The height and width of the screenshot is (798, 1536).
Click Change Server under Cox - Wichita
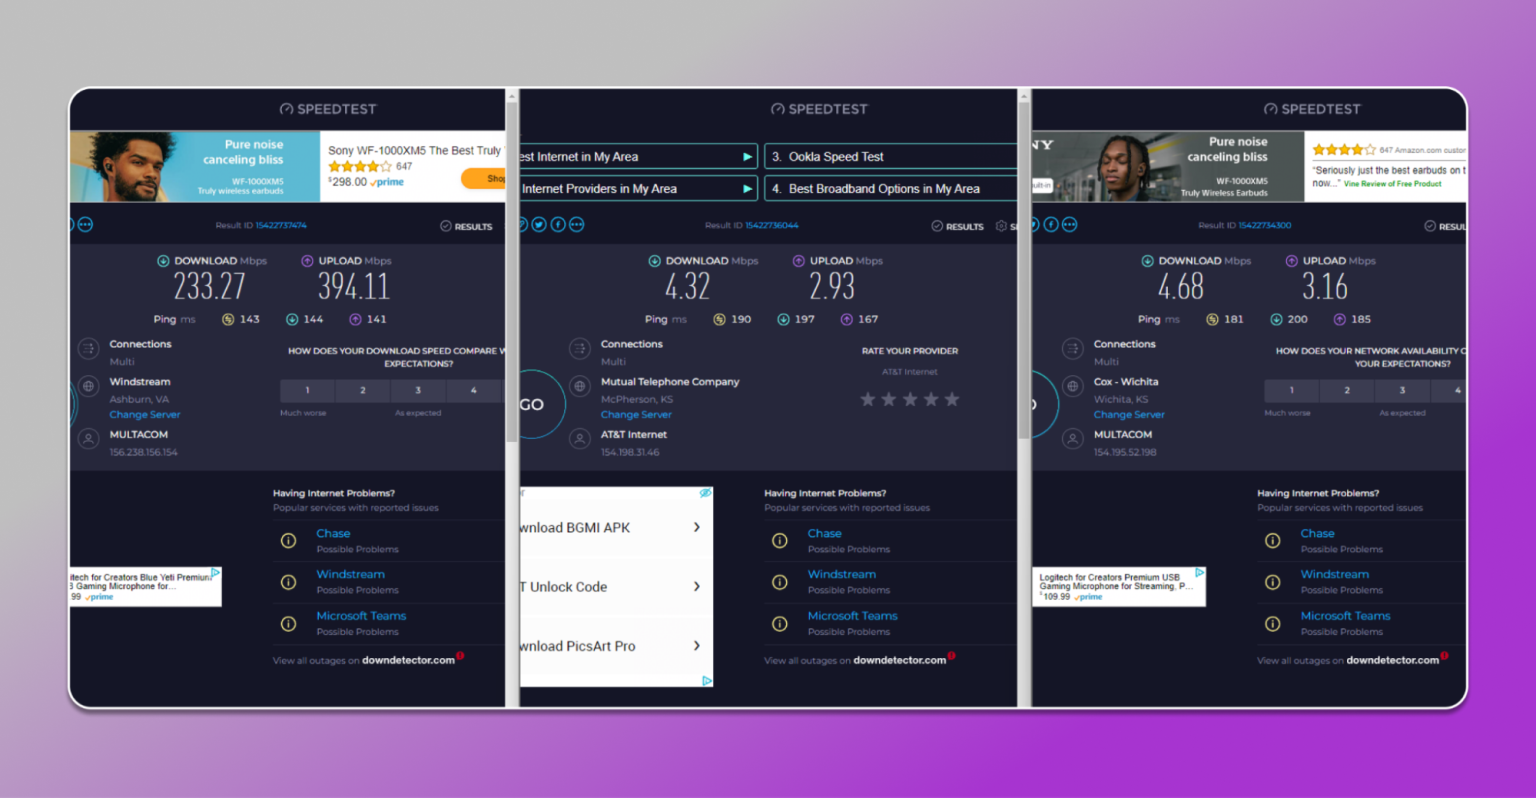1129,414
